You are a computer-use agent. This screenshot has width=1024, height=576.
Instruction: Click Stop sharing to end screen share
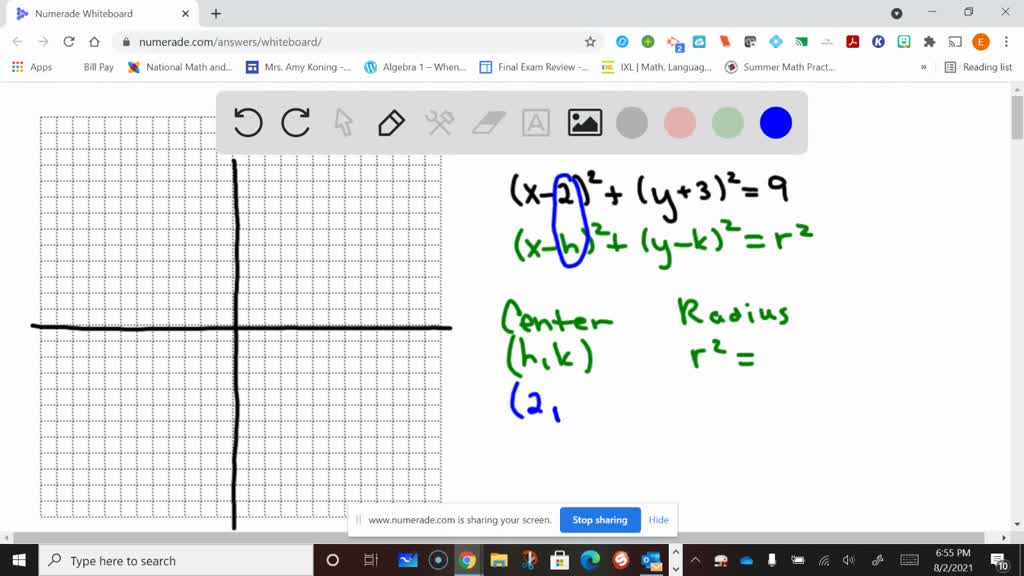(600, 520)
